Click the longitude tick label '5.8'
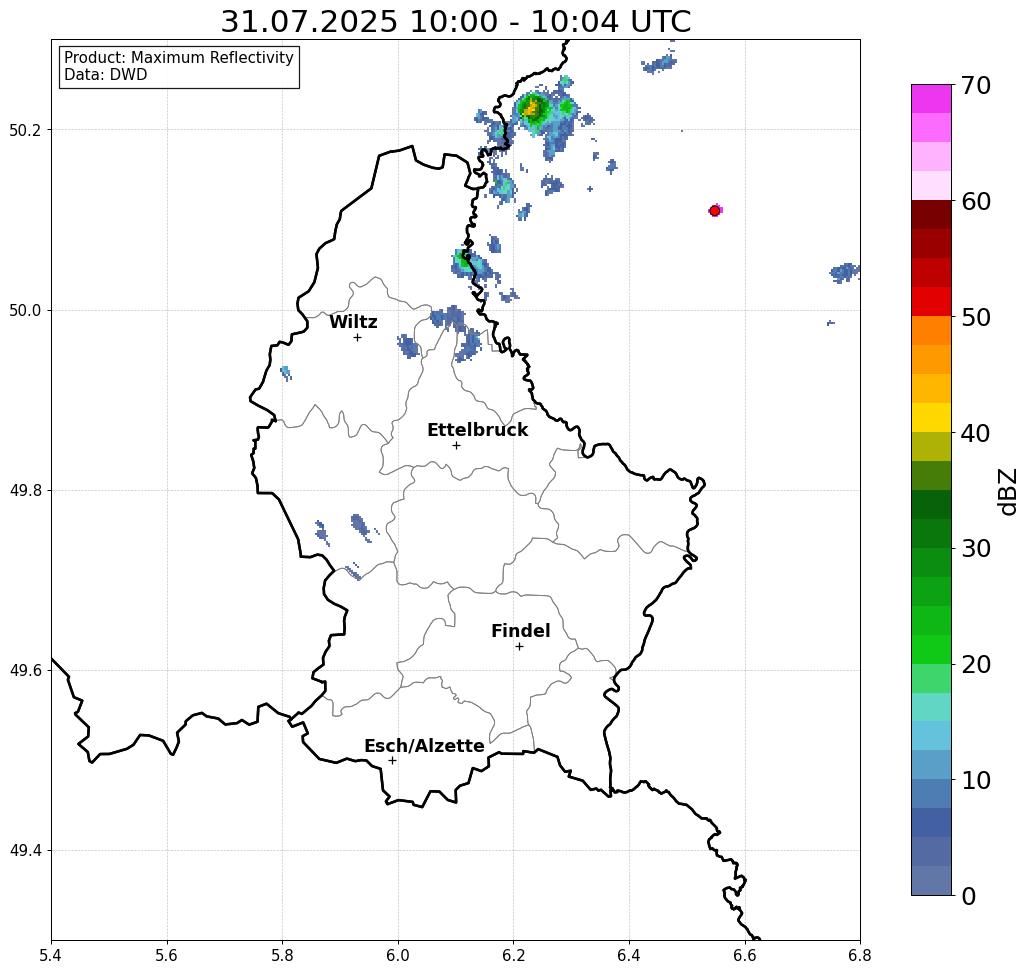This screenshot has width=1029, height=973. [x=282, y=955]
